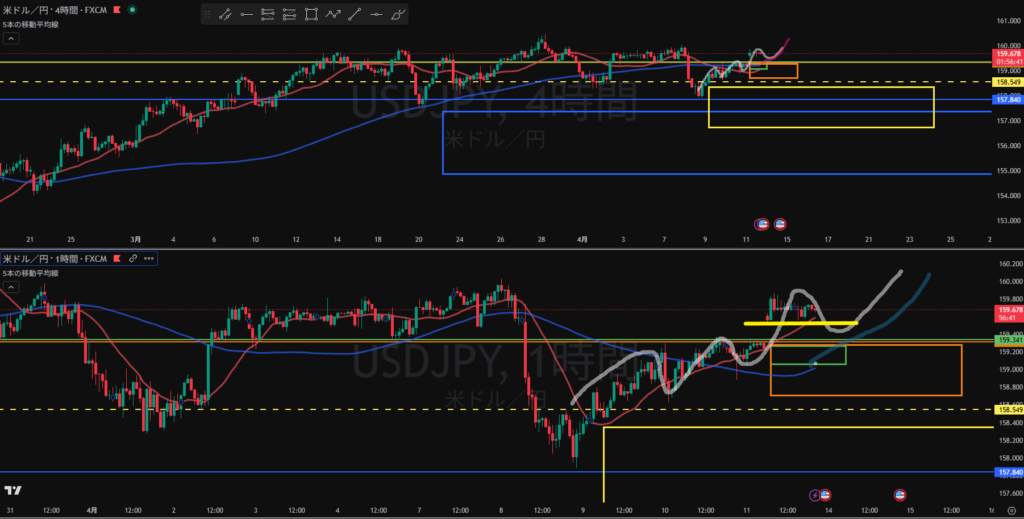Click the red flag on 4-hour chart

117,11
